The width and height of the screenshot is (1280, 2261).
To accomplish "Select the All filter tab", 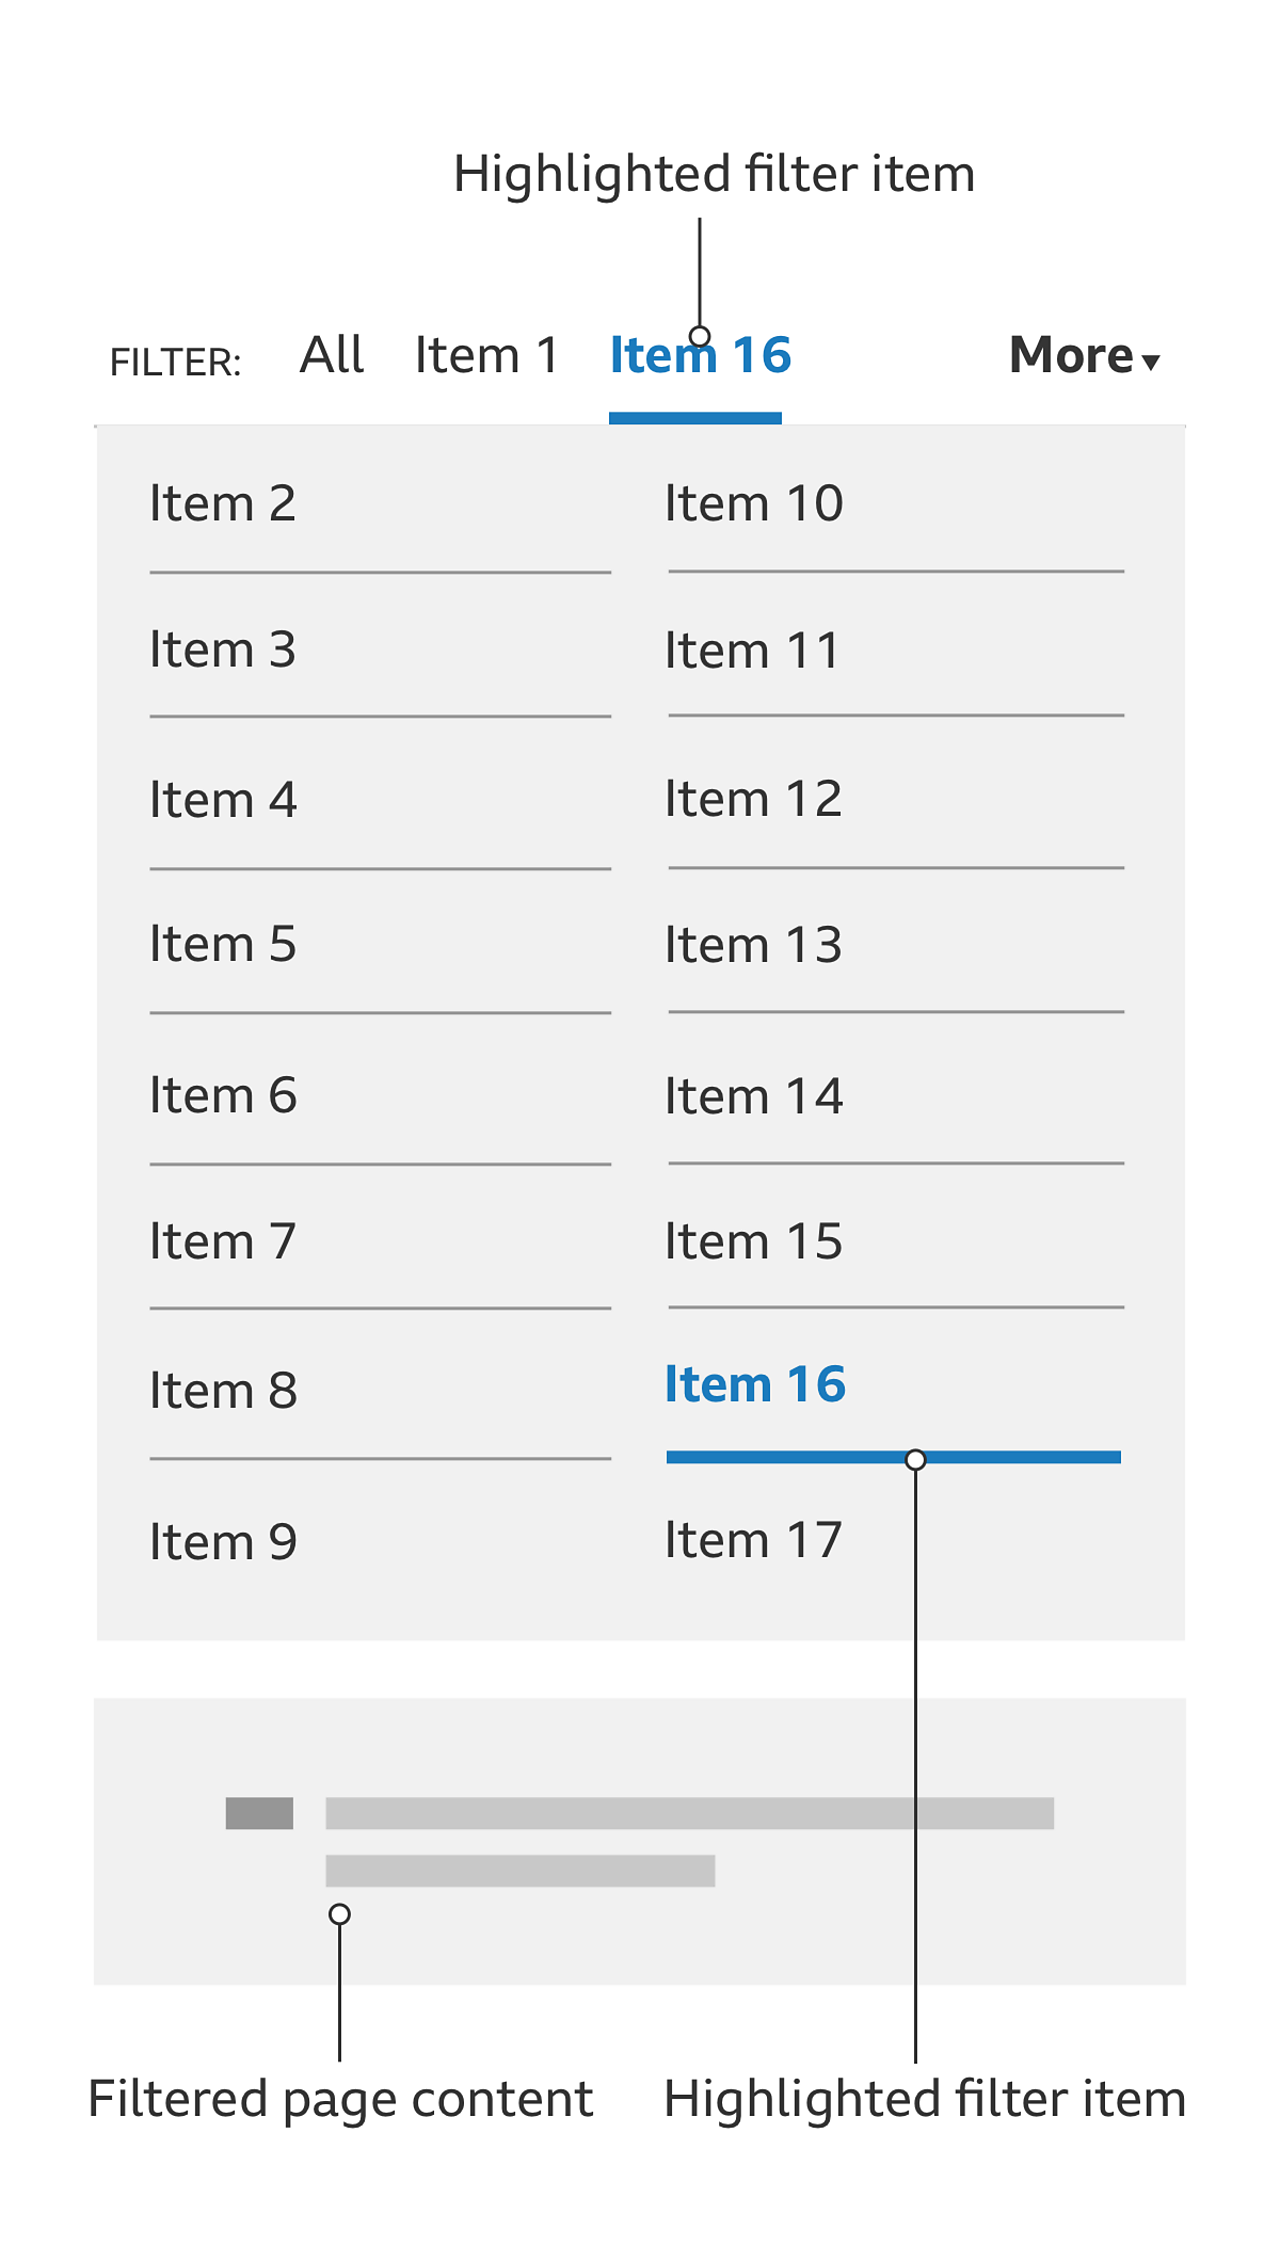I will pos(331,356).
